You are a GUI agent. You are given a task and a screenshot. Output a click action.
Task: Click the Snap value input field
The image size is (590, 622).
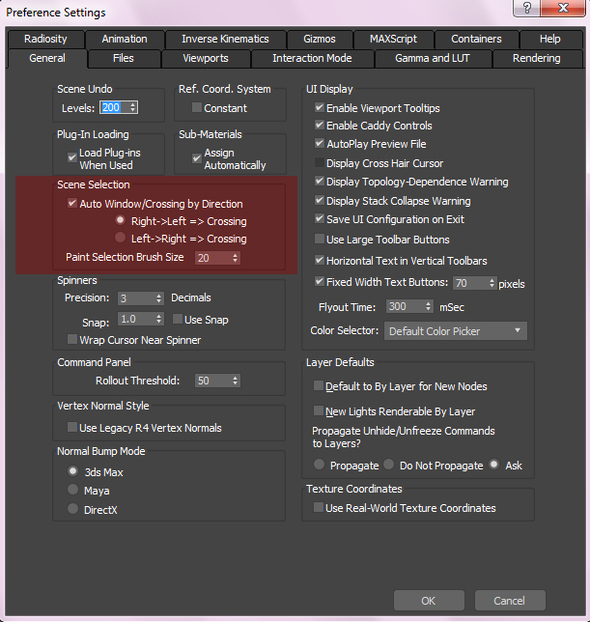136,319
